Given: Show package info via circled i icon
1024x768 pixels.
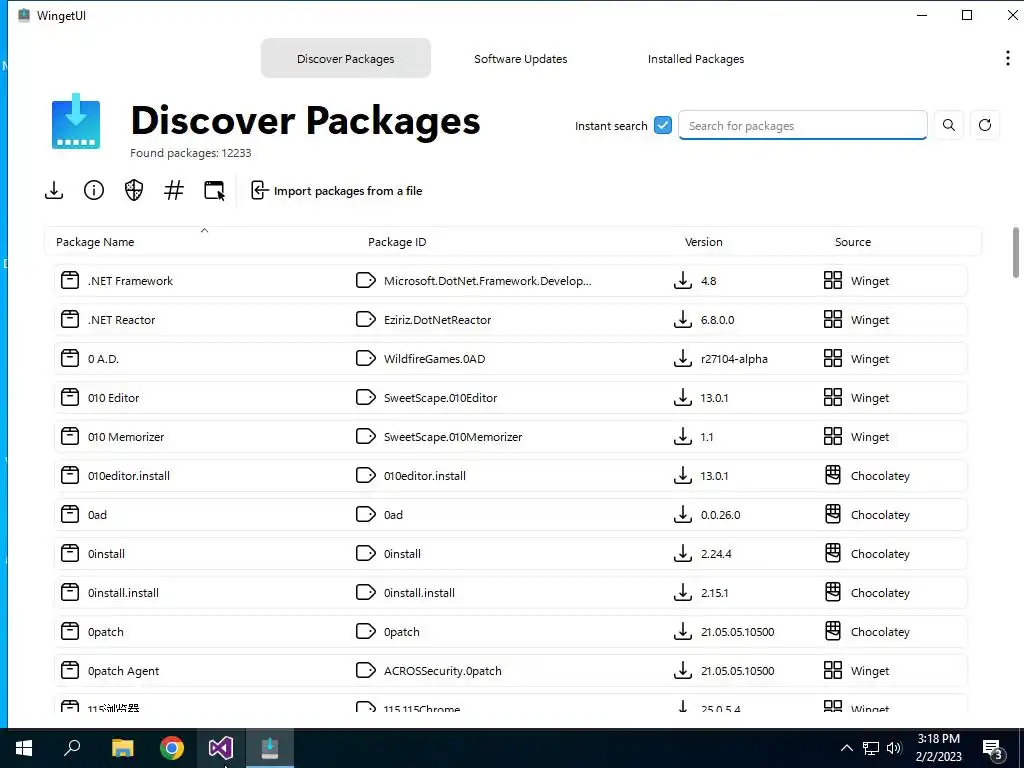Looking at the screenshot, I should click(x=94, y=190).
